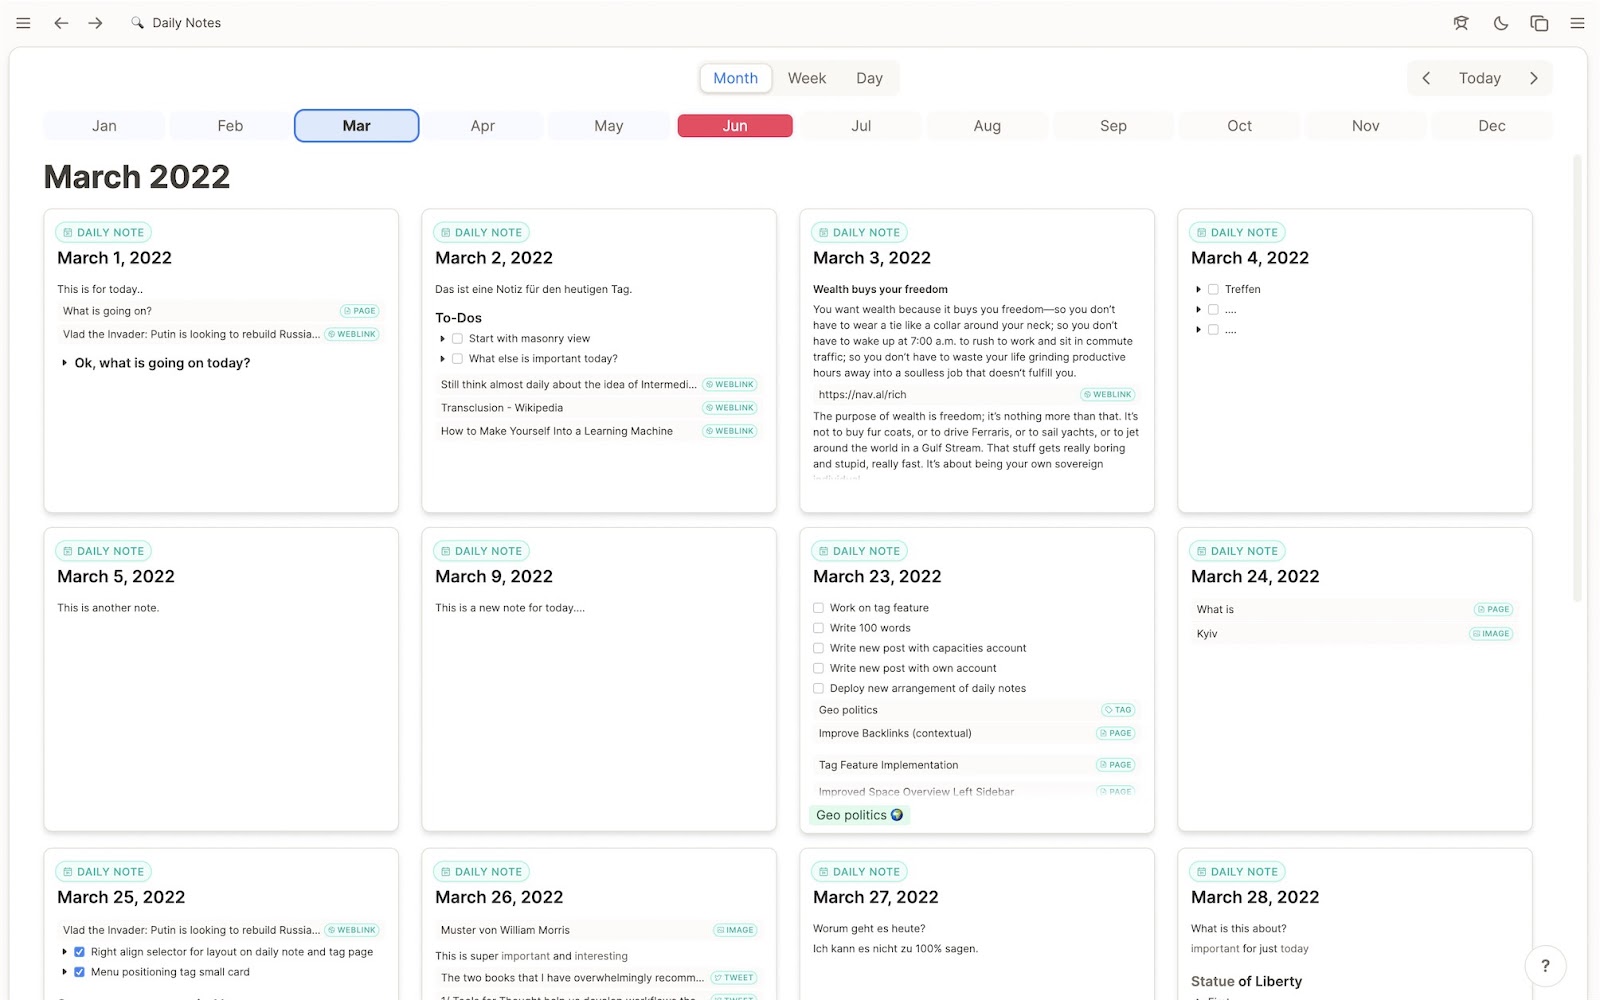The height and width of the screenshot is (1000, 1600).
Task: Switch to the Week view tab
Action: click(806, 77)
